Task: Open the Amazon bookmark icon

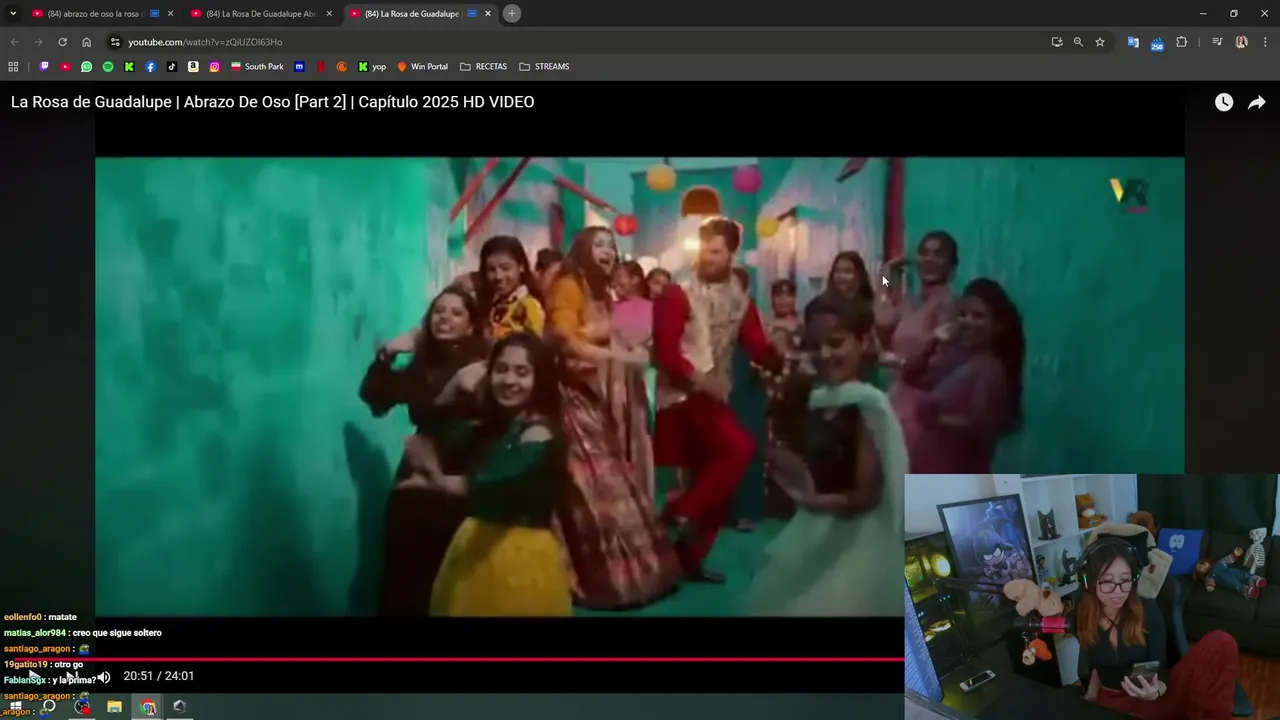Action: [x=193, y=67]
